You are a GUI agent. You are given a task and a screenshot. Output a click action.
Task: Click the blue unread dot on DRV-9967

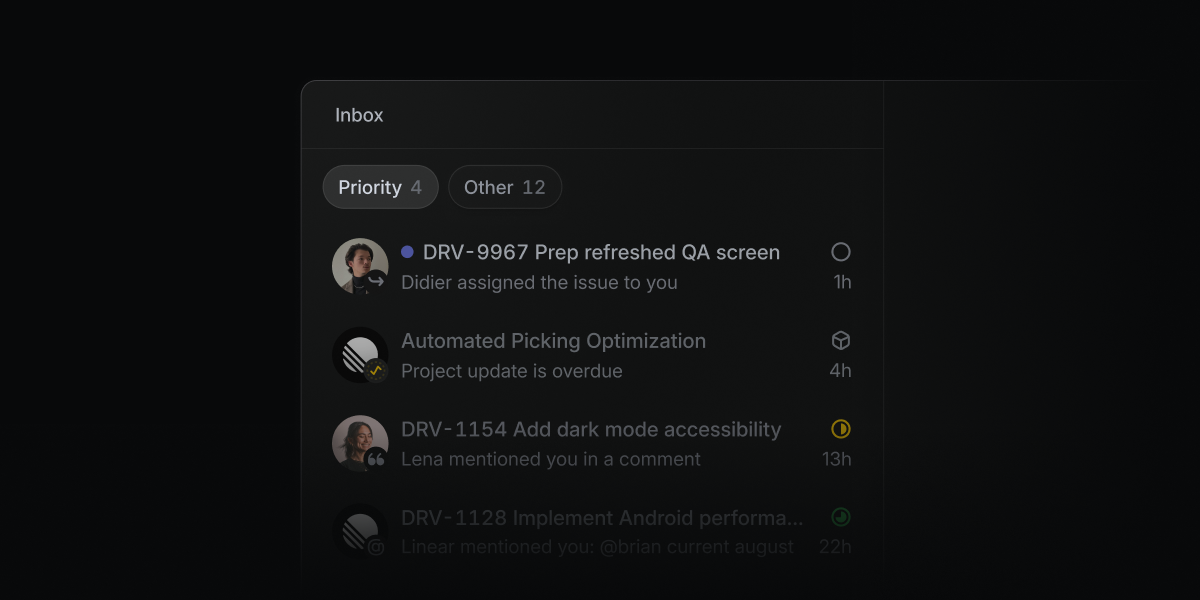(407, 252)
